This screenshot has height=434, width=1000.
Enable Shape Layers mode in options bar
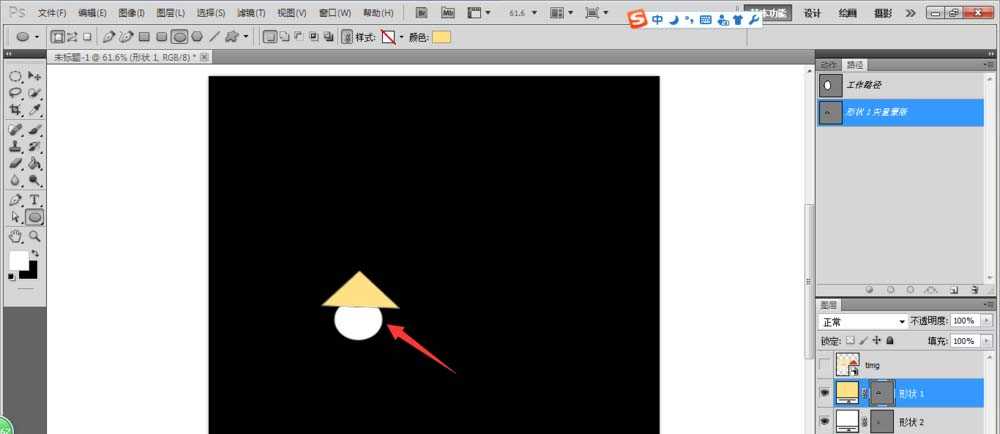tap(57, 37)
